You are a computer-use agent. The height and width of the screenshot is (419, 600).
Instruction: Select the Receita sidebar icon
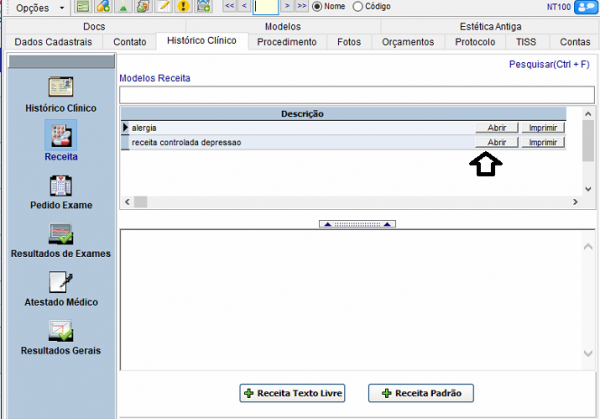click(x=61, y=135)
